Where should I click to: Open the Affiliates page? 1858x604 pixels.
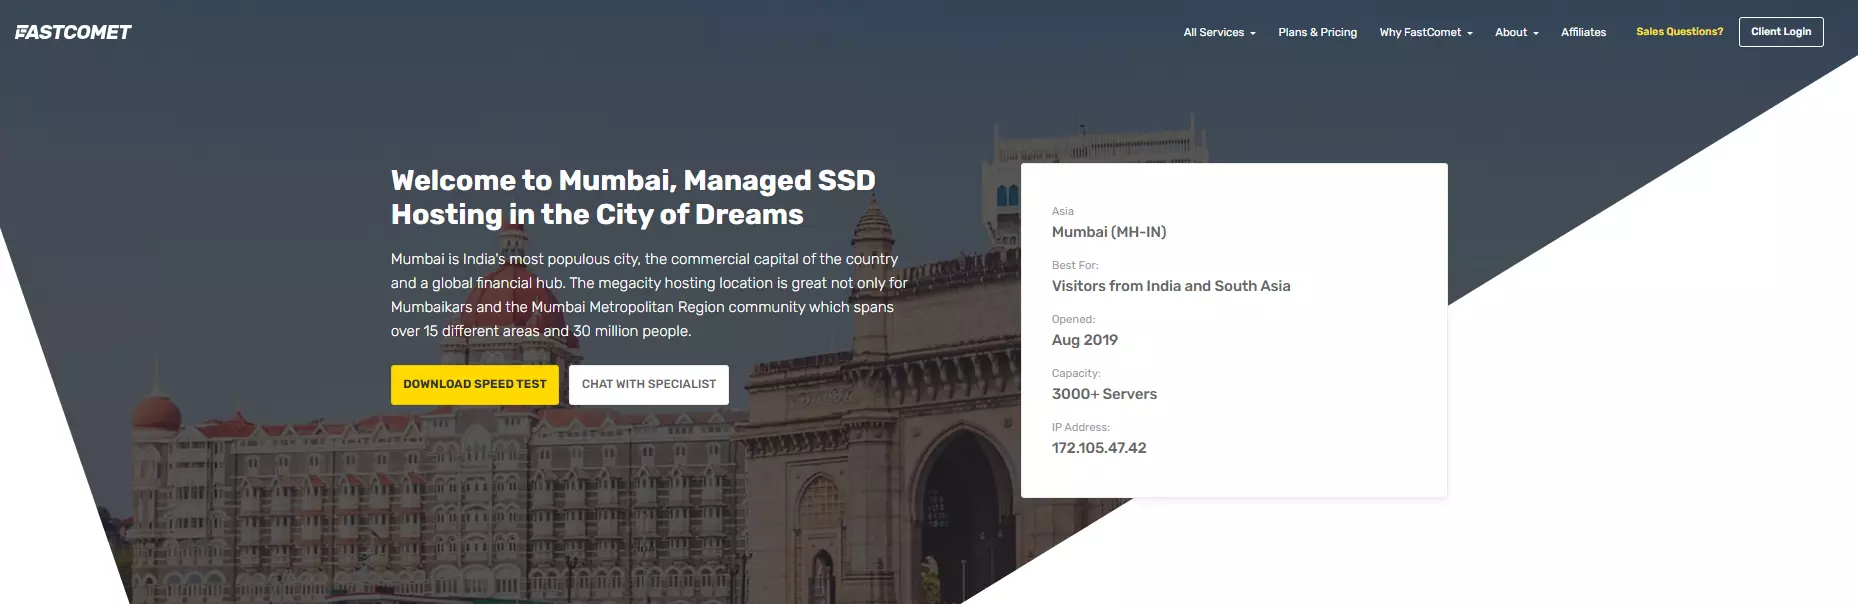click(1583, 32)
